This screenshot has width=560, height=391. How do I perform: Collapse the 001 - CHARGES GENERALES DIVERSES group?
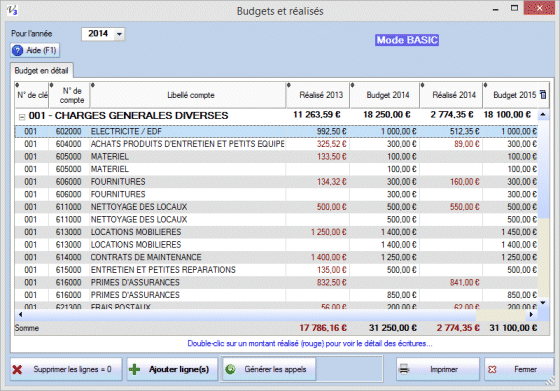click(22, 116)
